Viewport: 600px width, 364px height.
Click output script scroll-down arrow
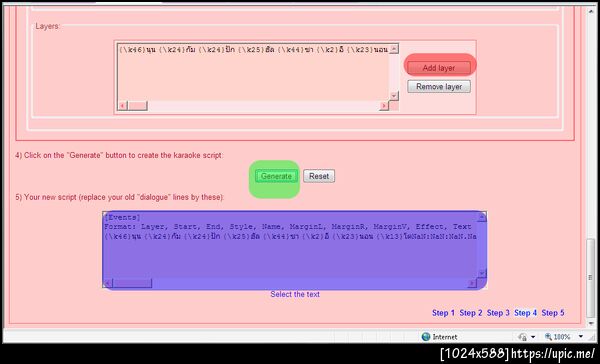(482, 273)
